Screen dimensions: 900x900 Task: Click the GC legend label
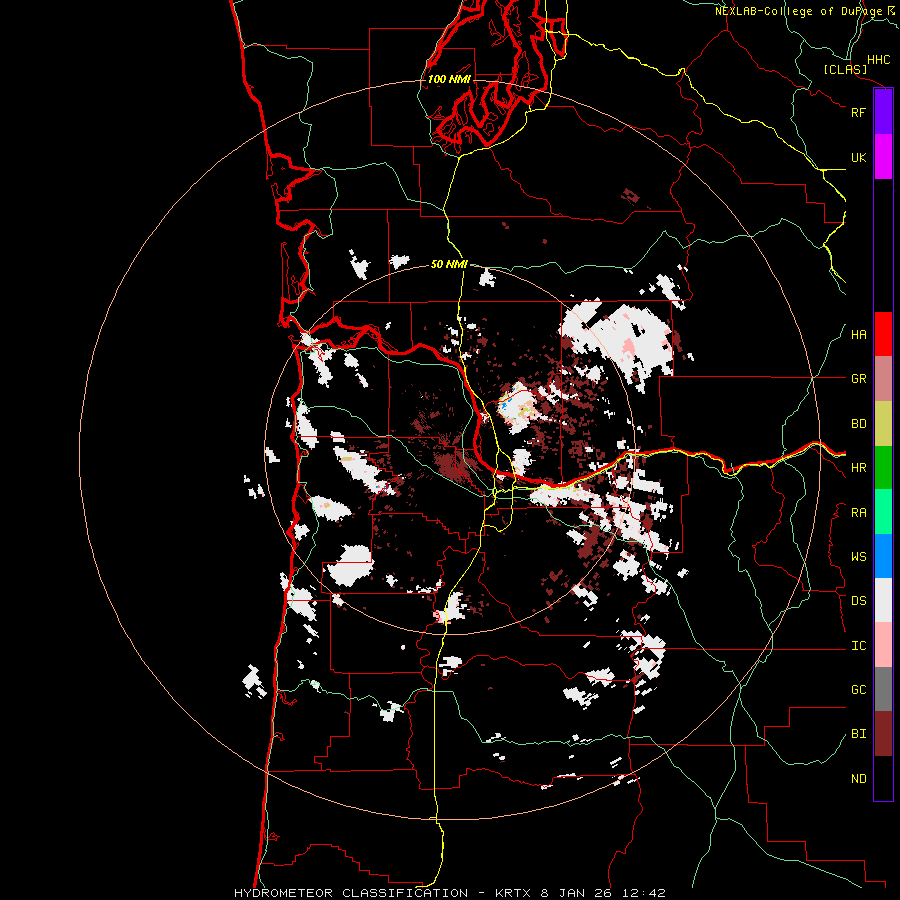pyautogui.click(x=859, y=690)
